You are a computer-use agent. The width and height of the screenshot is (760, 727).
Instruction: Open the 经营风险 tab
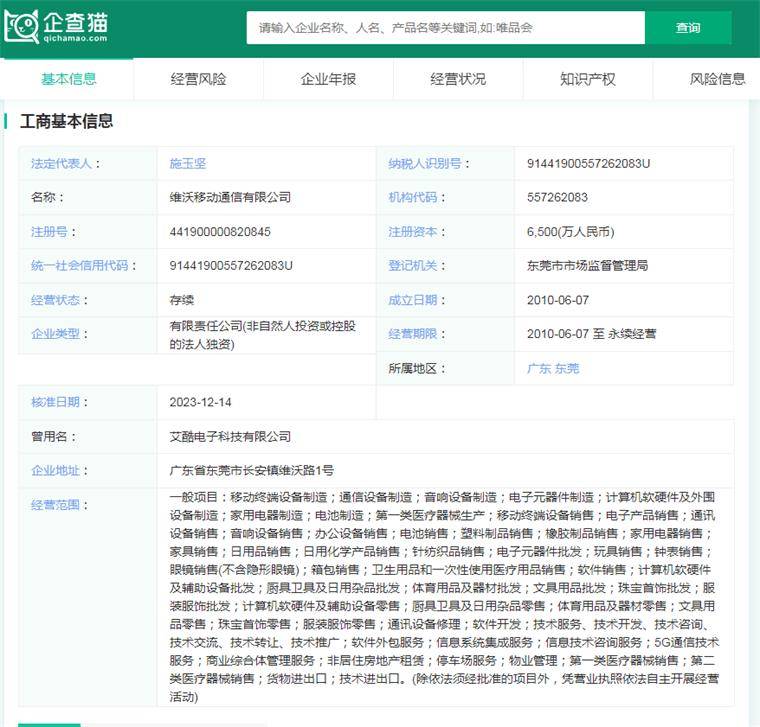point(198,79)
